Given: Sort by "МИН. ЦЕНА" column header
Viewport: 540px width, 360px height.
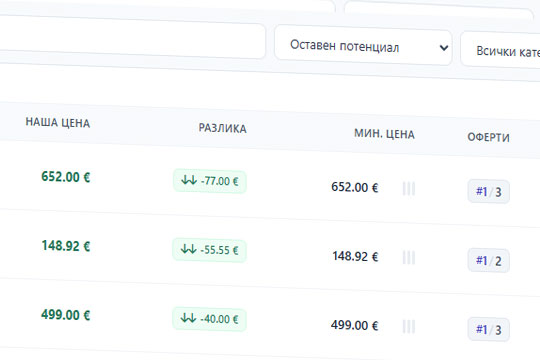Looking at the screenshot, I should coord(384,134).
